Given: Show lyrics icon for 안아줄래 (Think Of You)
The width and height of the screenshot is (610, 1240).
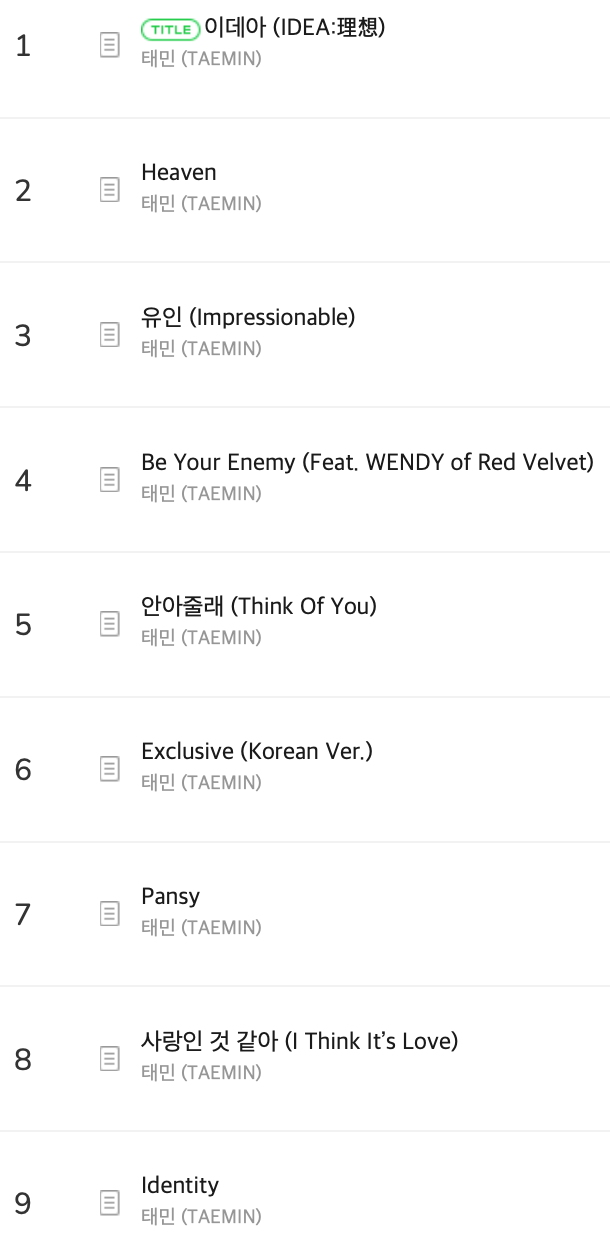Looking at the screenshot, I should [x=110, y=624].
